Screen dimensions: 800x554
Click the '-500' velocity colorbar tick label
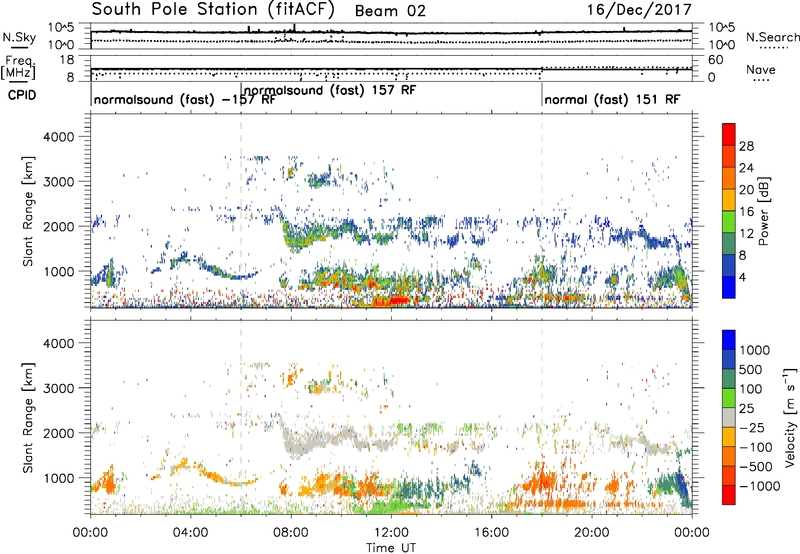(756, 467)
